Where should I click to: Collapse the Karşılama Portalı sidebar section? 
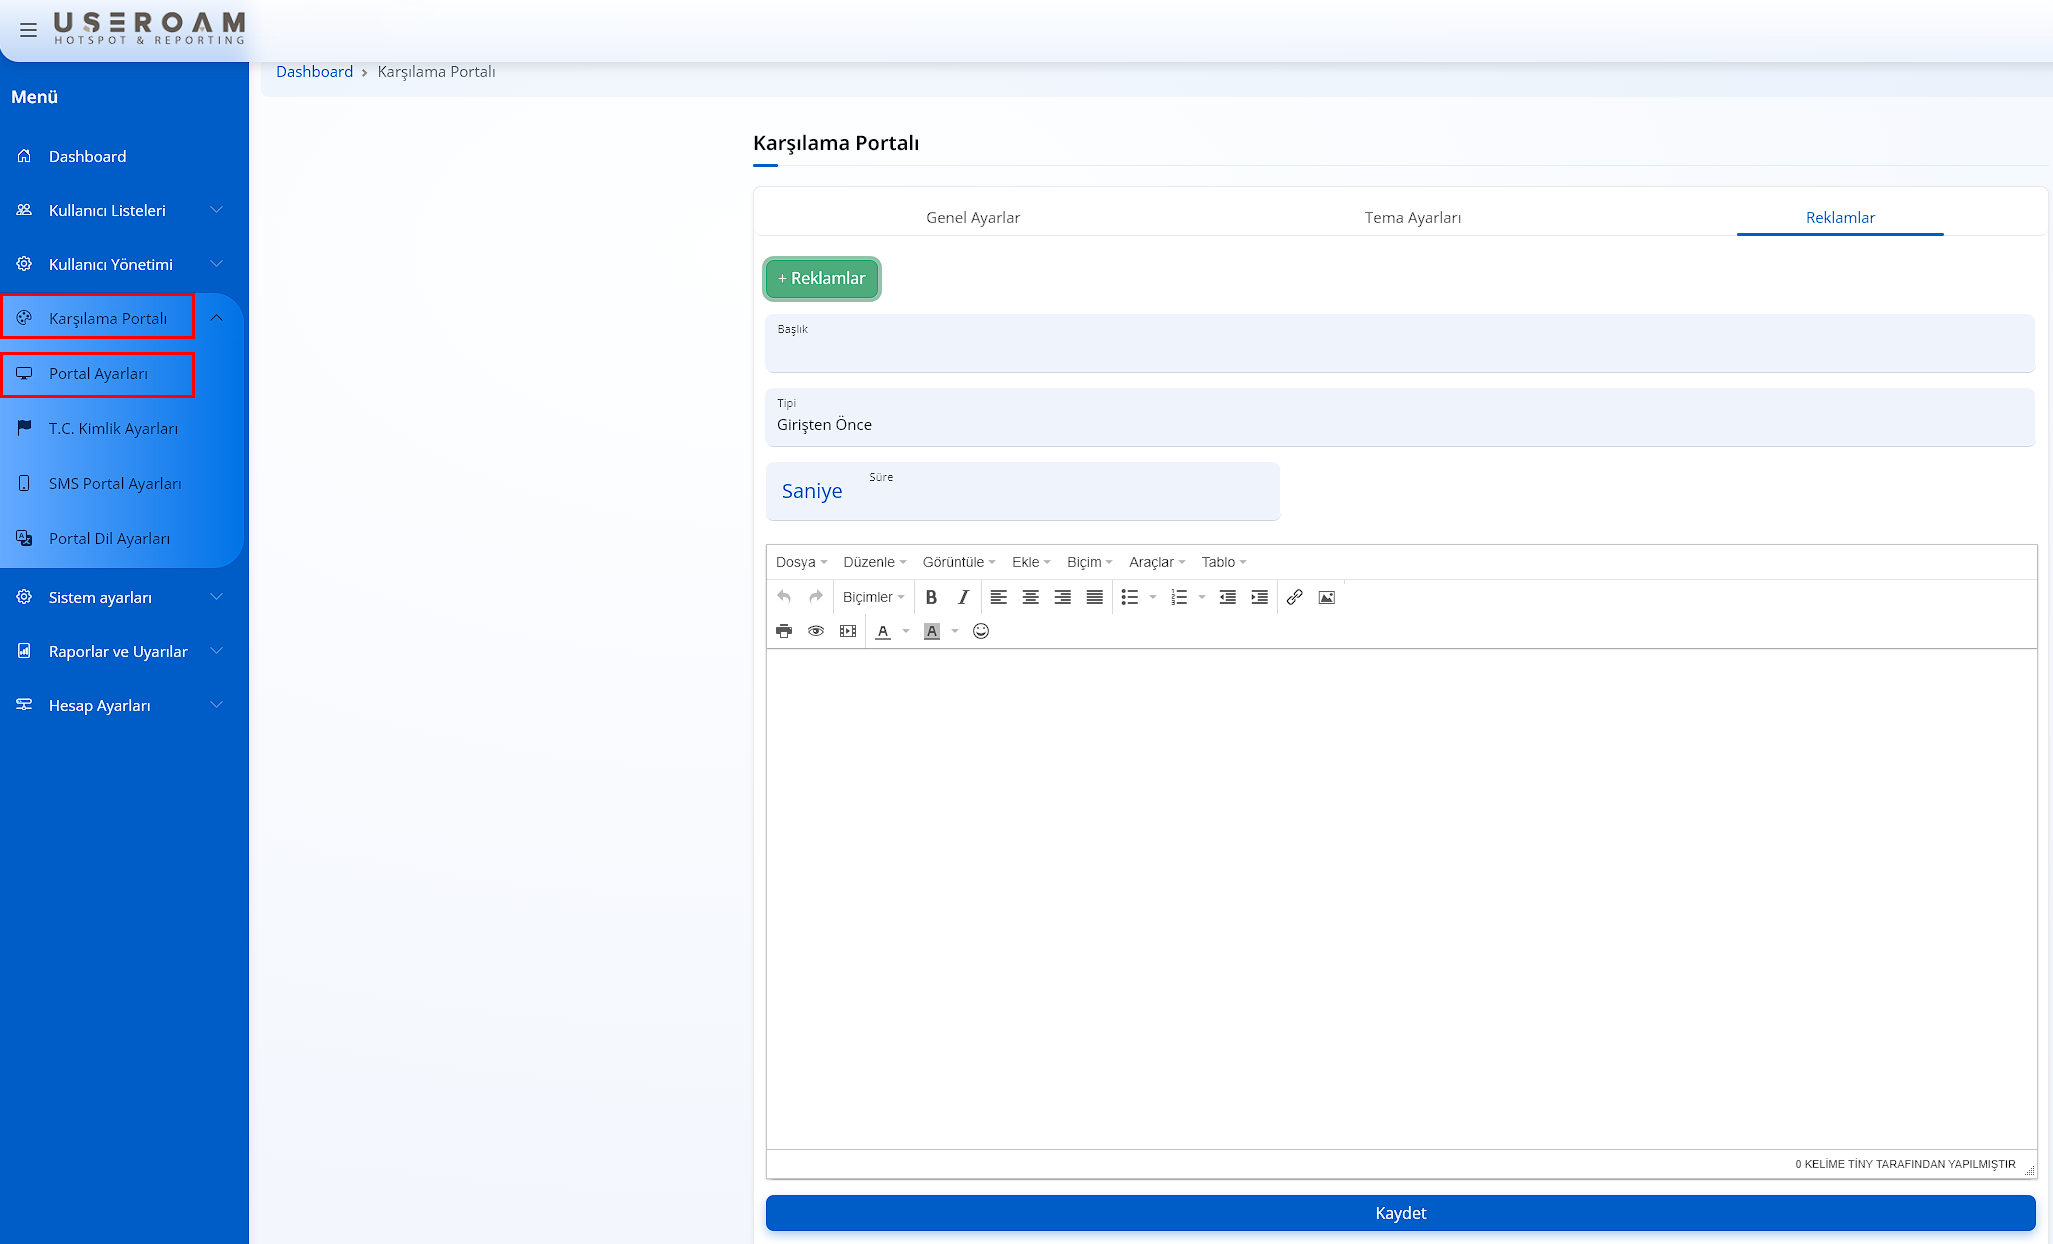pyautogui.click(x=216, y=318)
